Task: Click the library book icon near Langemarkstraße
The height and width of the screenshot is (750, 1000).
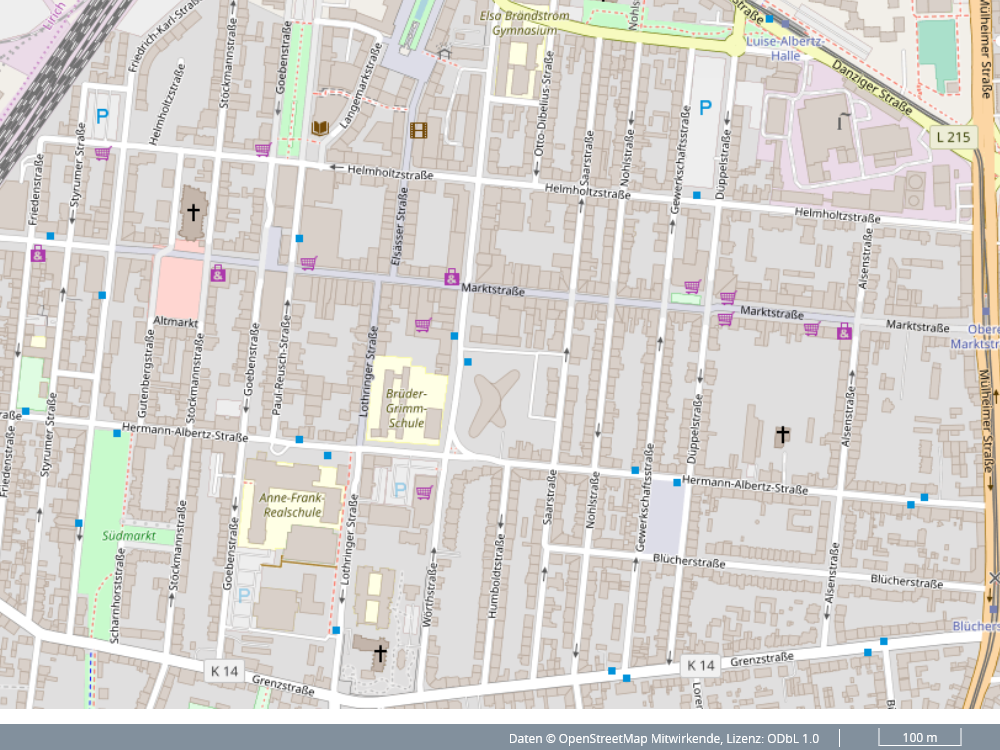Action: 320,128
